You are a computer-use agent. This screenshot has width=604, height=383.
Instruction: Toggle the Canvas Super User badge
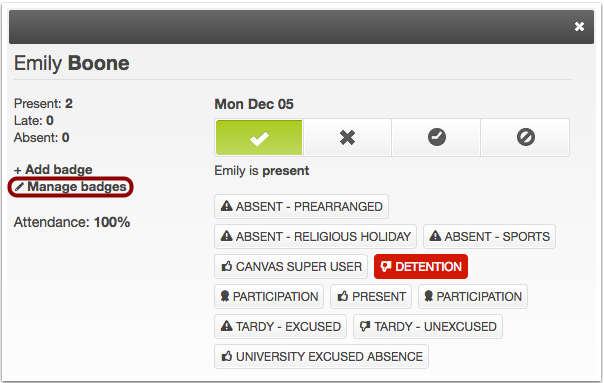[291, 267]
